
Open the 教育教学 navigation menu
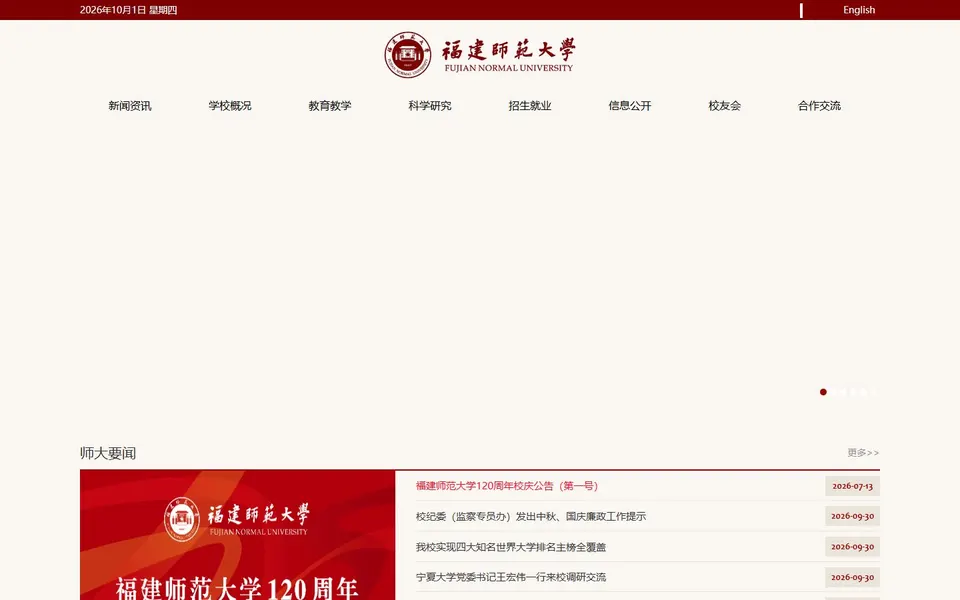pyautogui.click(x=330, y=106)
